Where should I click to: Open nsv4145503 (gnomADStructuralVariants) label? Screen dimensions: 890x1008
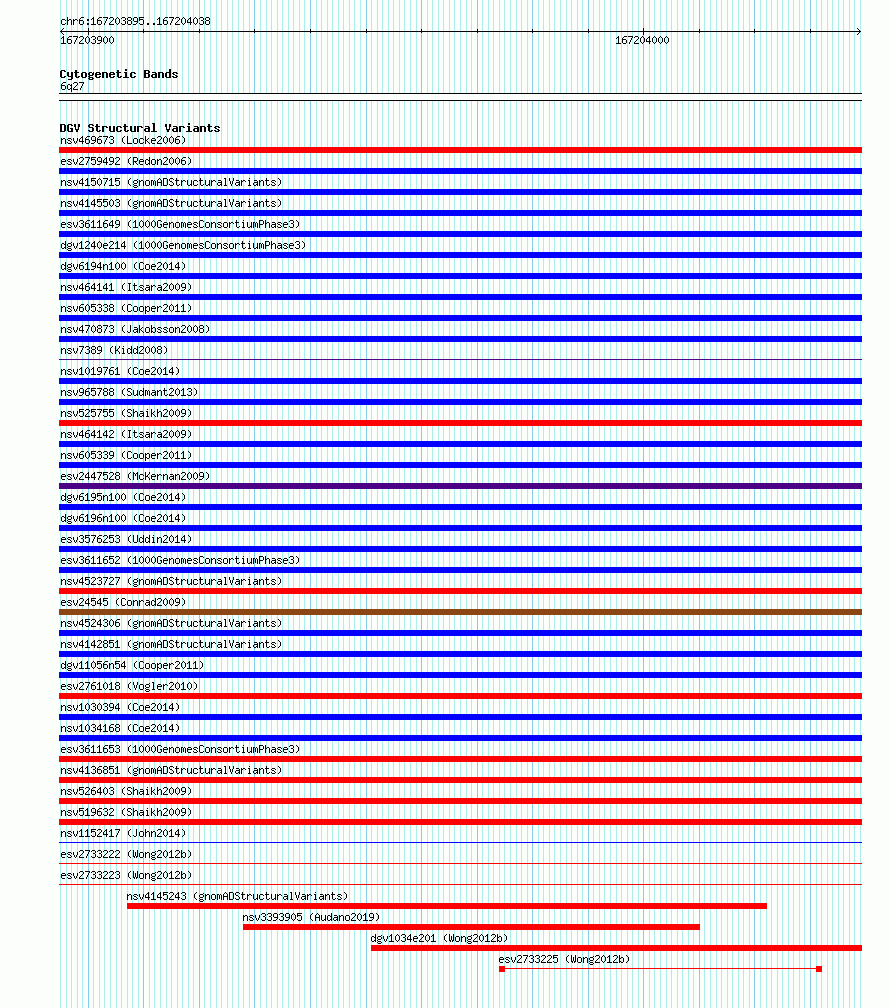(171, 203)
